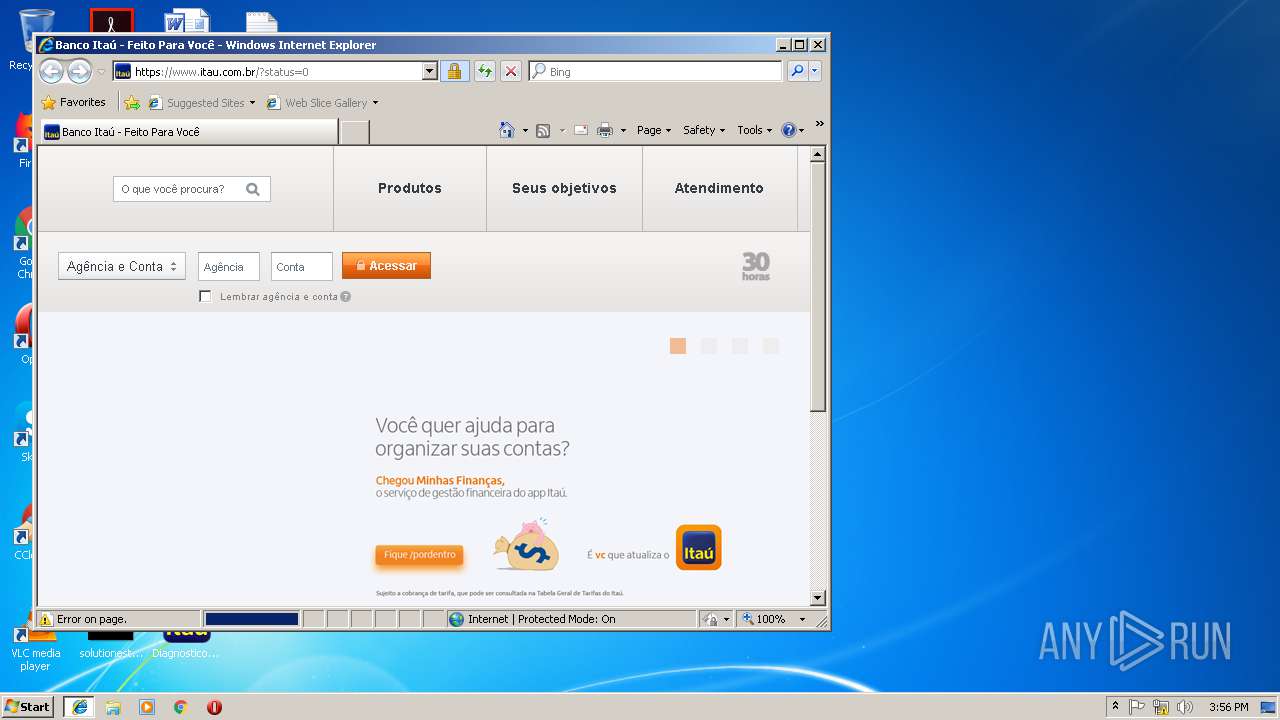Click the Bing search magnifier button
This screenshot has height=720, width=1280.
pyautogui.click(x=797, y=72)
